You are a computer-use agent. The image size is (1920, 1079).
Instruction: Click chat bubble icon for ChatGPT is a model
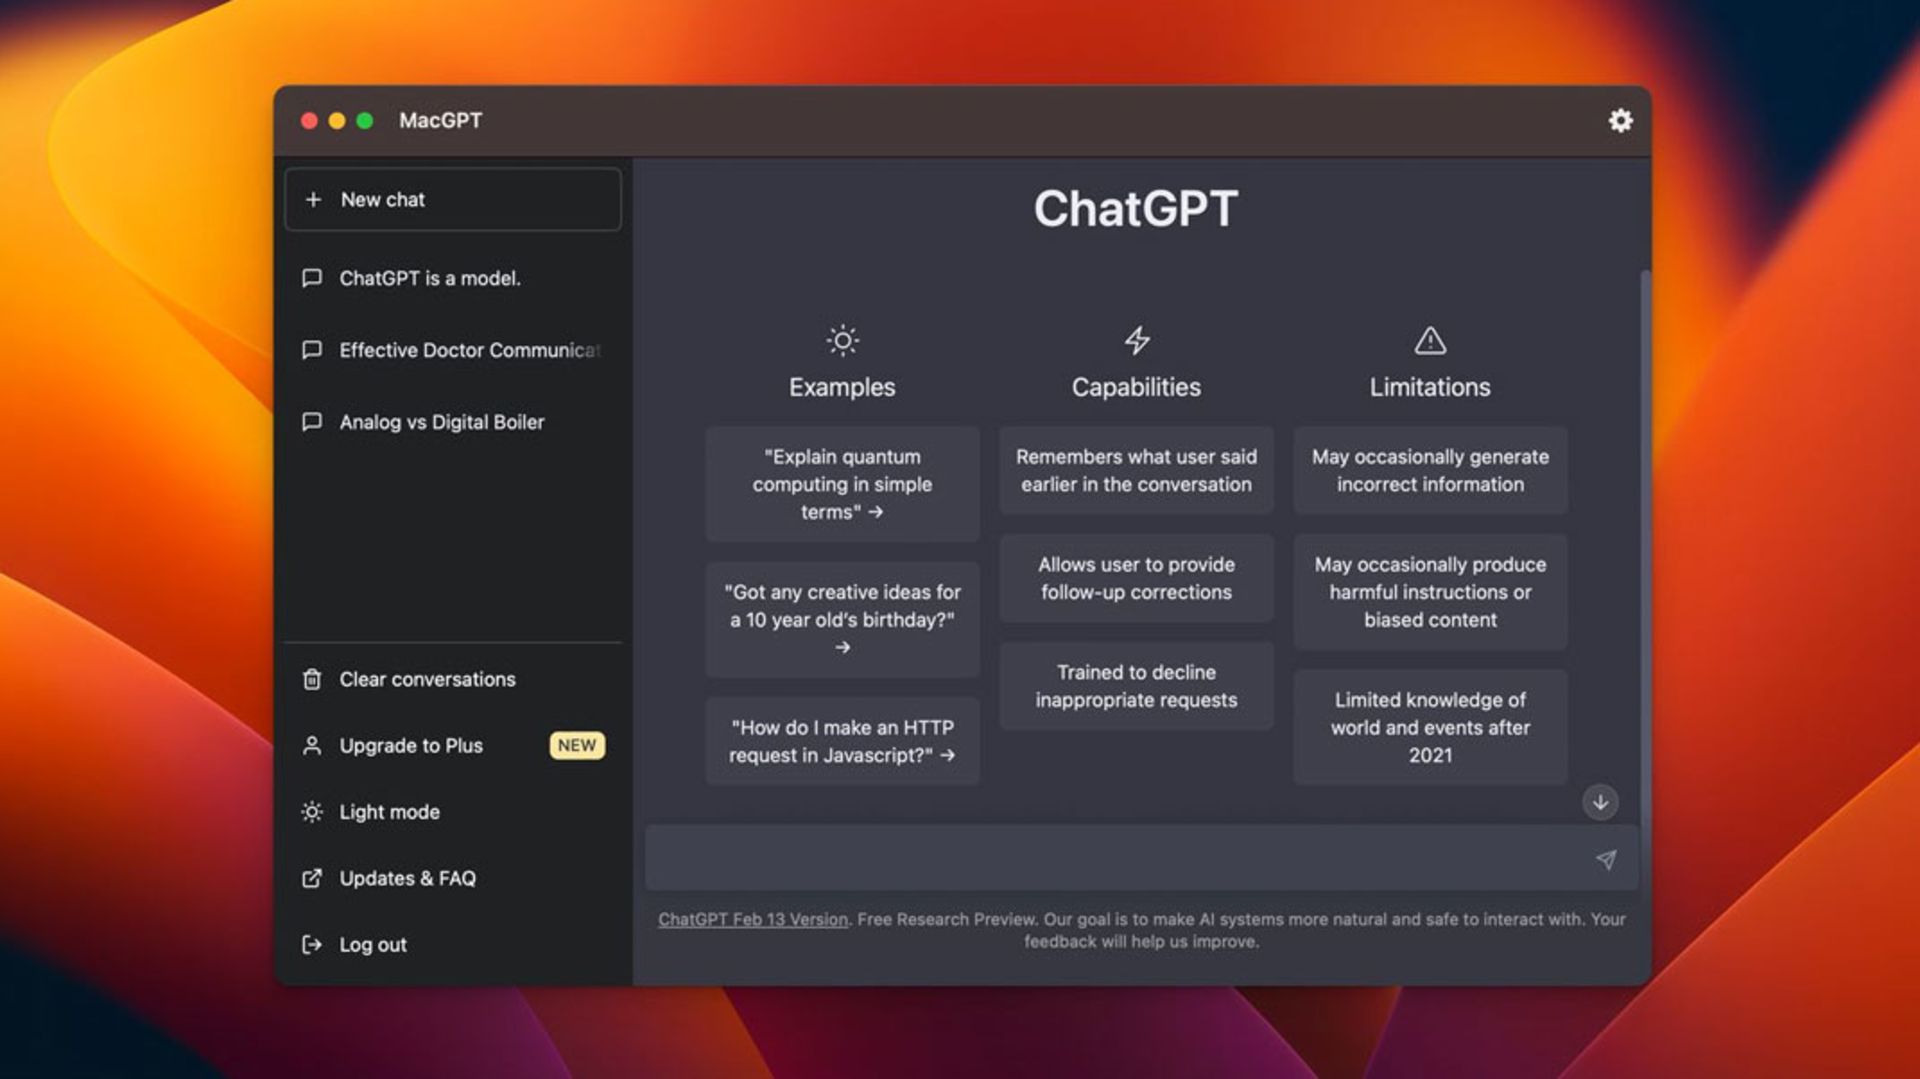(312, 278)
